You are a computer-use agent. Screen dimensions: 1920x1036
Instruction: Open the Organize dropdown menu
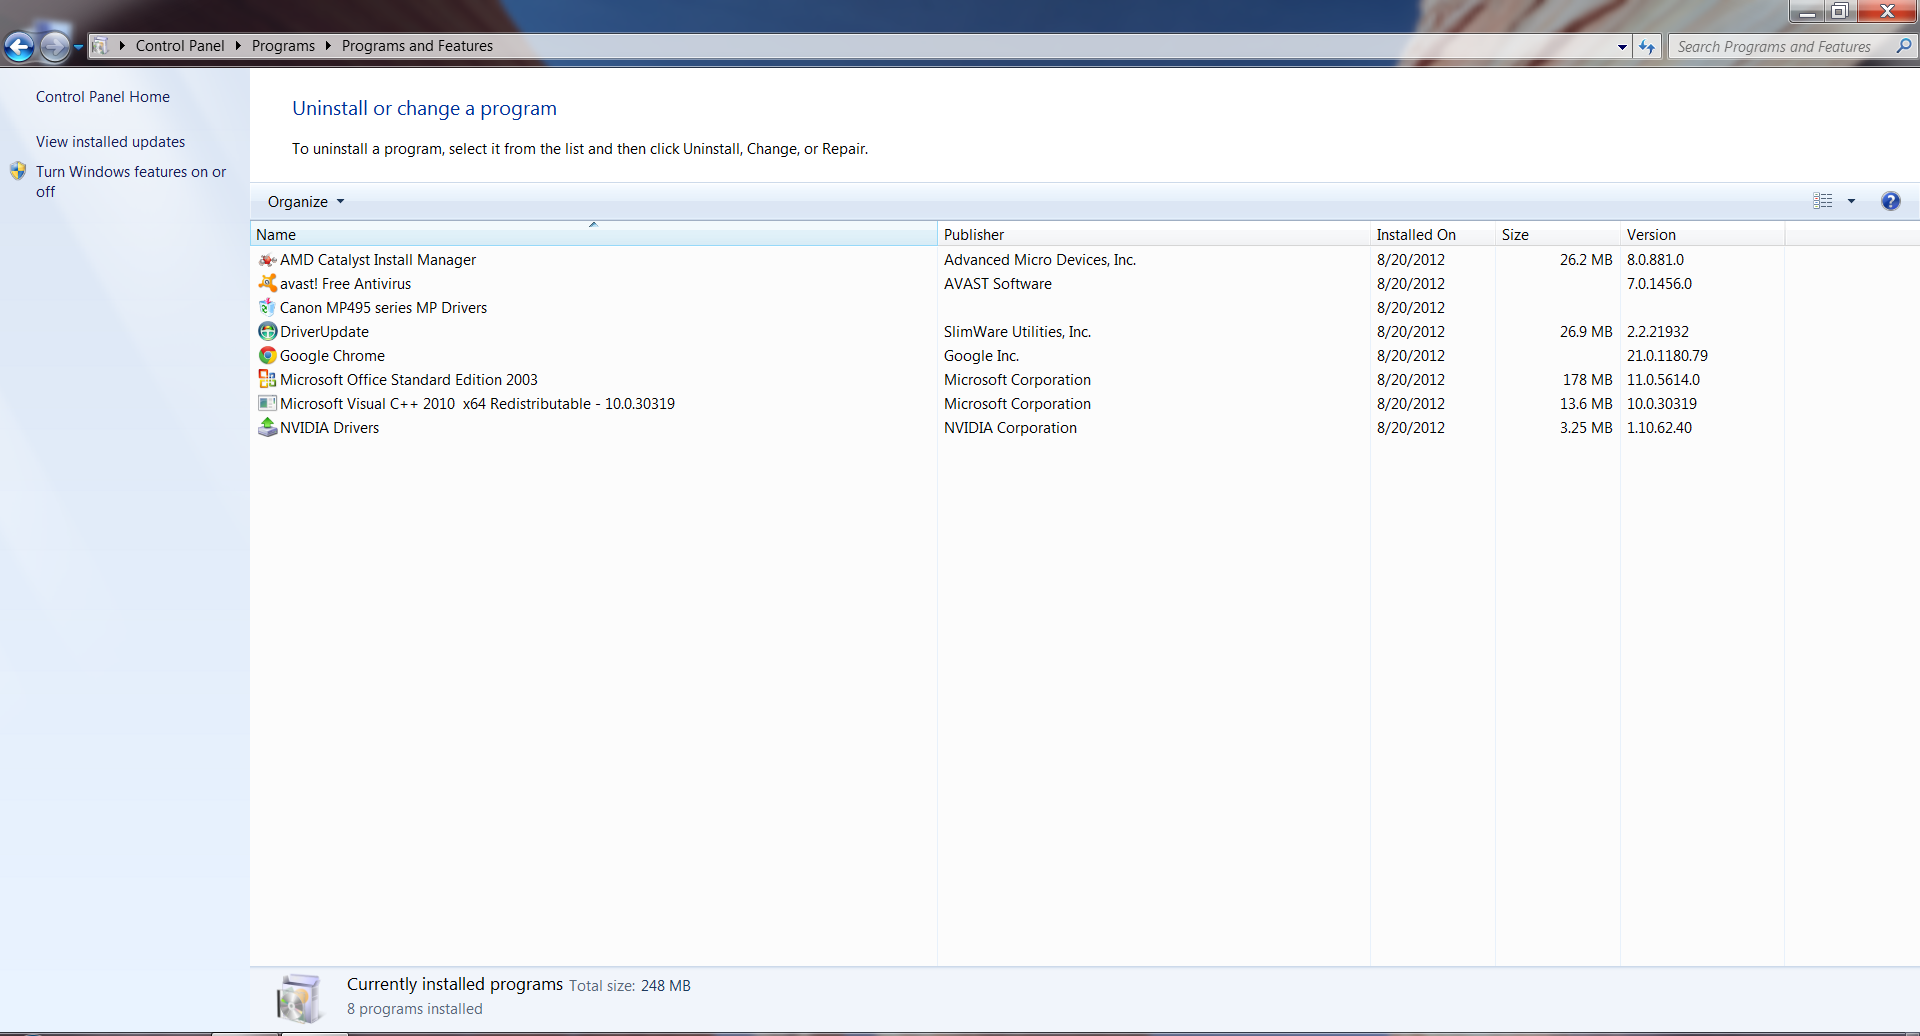[x=306, y=202]
